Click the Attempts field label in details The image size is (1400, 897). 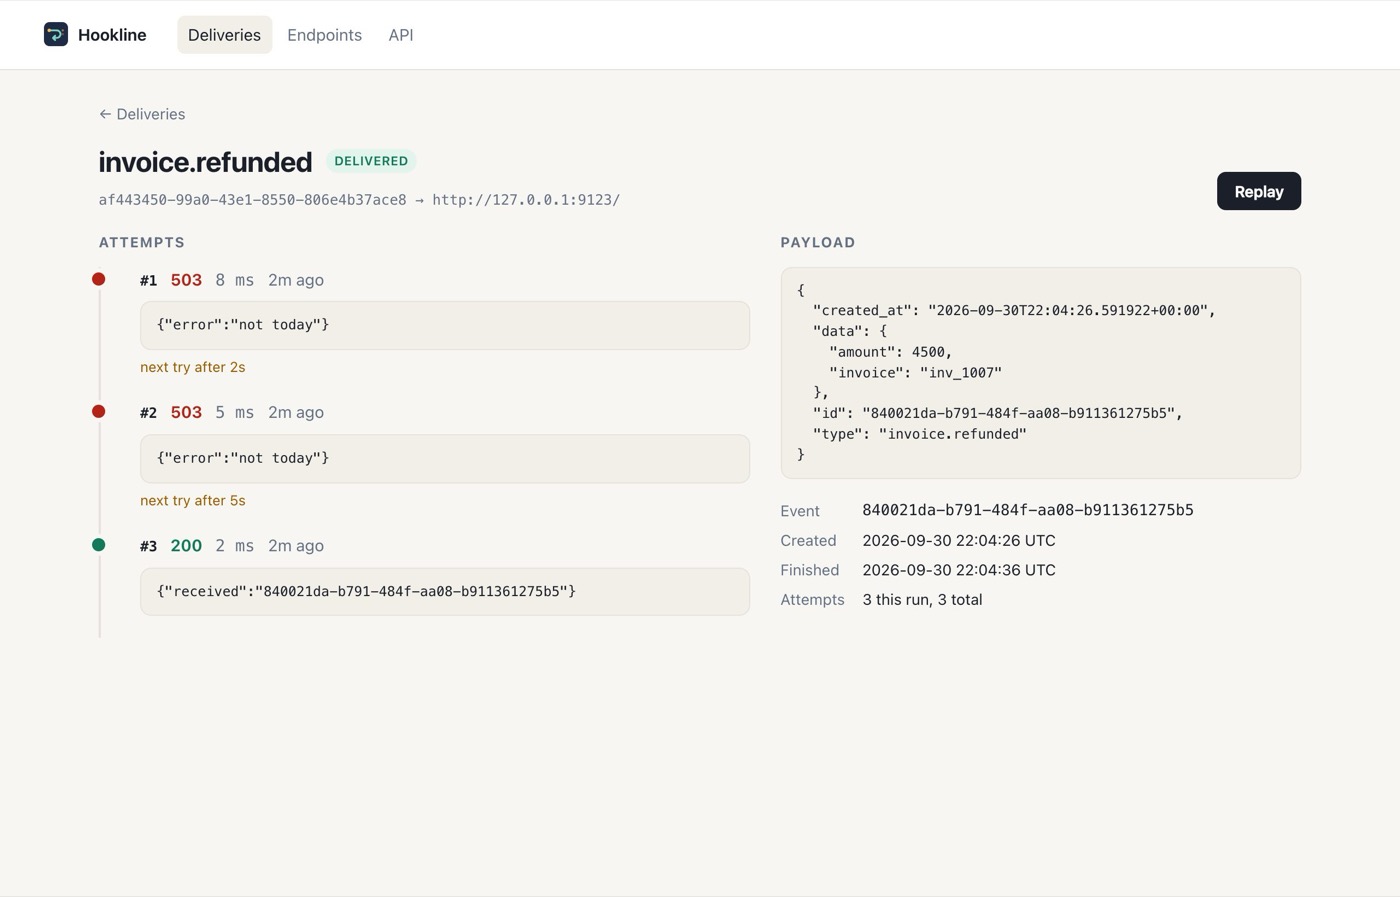point(812,600)
